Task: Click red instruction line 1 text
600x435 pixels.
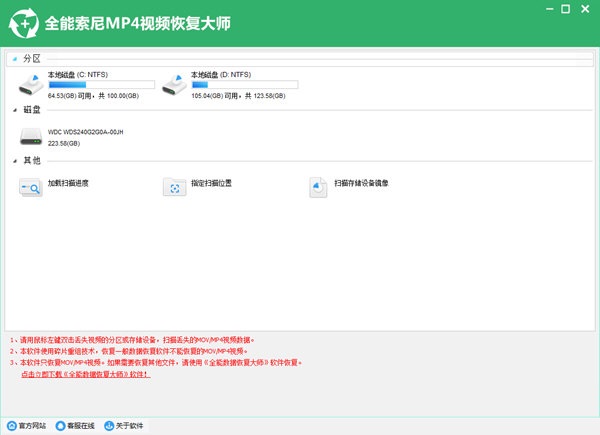Action: (x=132, y=340)
